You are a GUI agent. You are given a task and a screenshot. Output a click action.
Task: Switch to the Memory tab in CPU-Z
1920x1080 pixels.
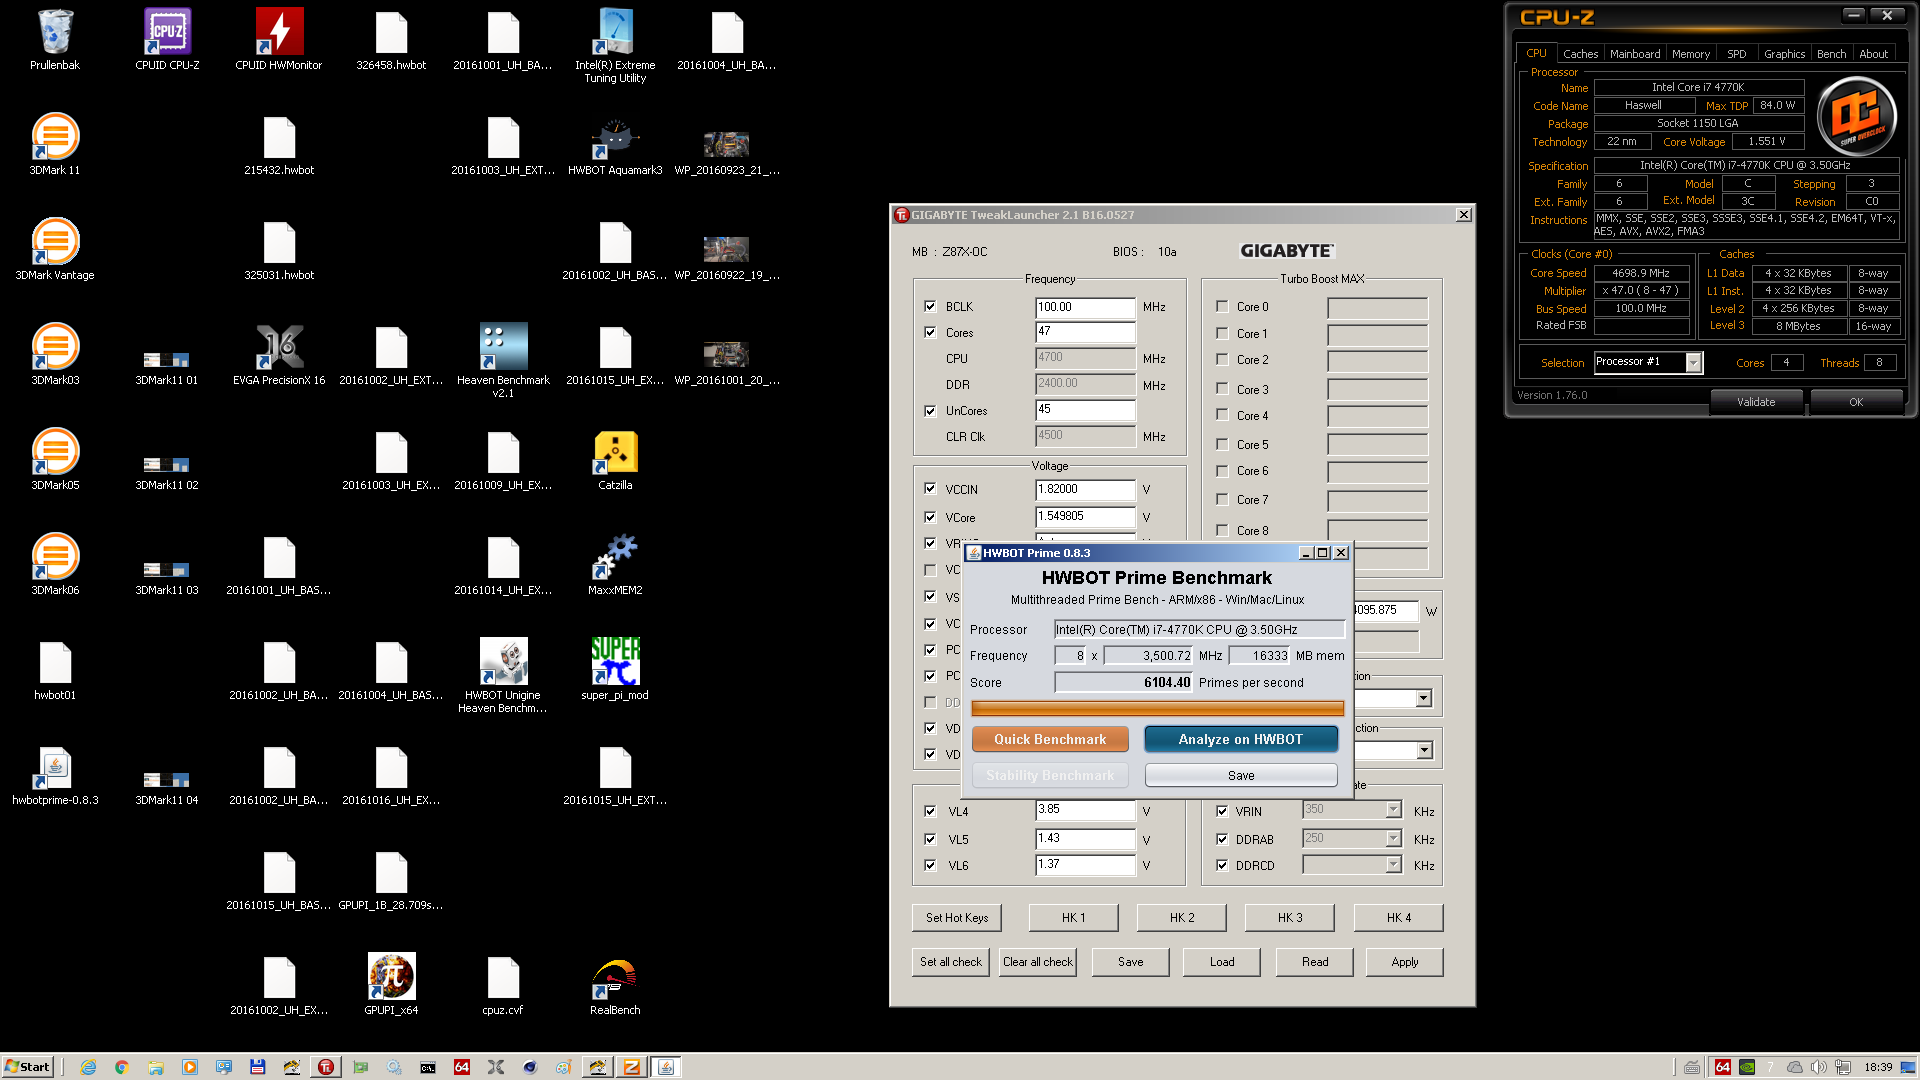pyautogui.click(x=1691, y=54)
